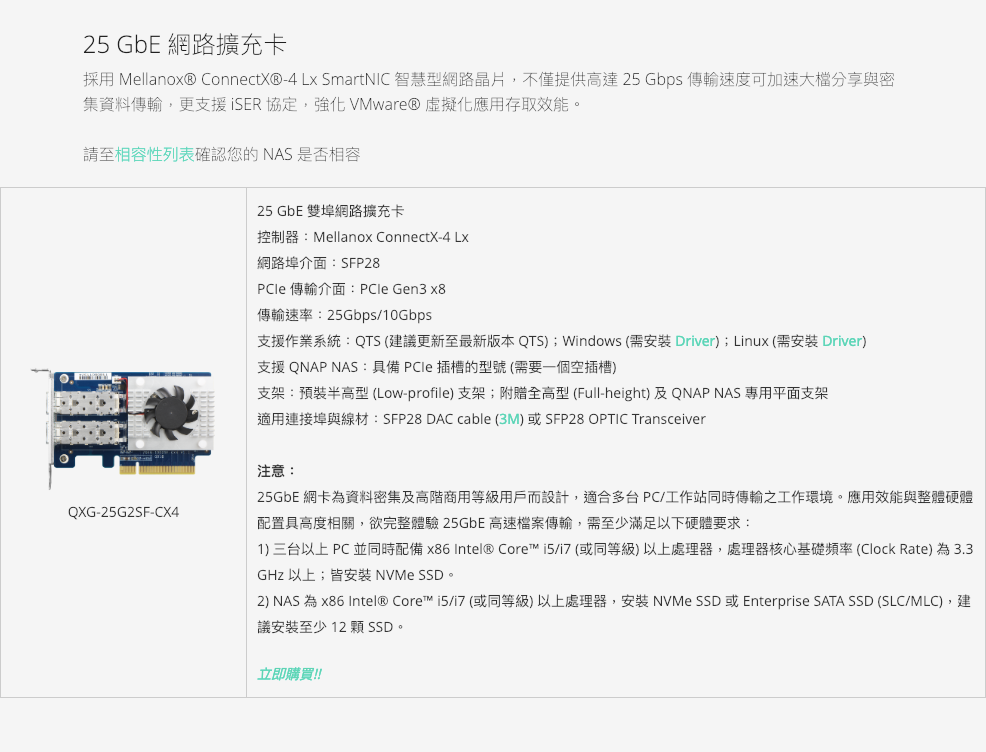The width and height of the screenshot is (986, 752).
Task: Click the 25 GbE 網路擴充卡 heading
Action: pos(185,44)
